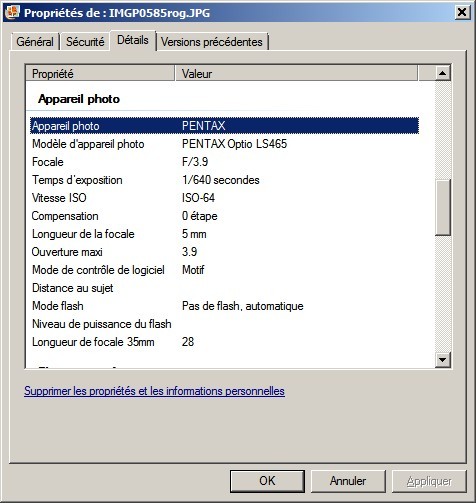The height and width of the screenshot is (503, 476).
Task: Select the Longueur de la focale row
Action: [224, 234]
